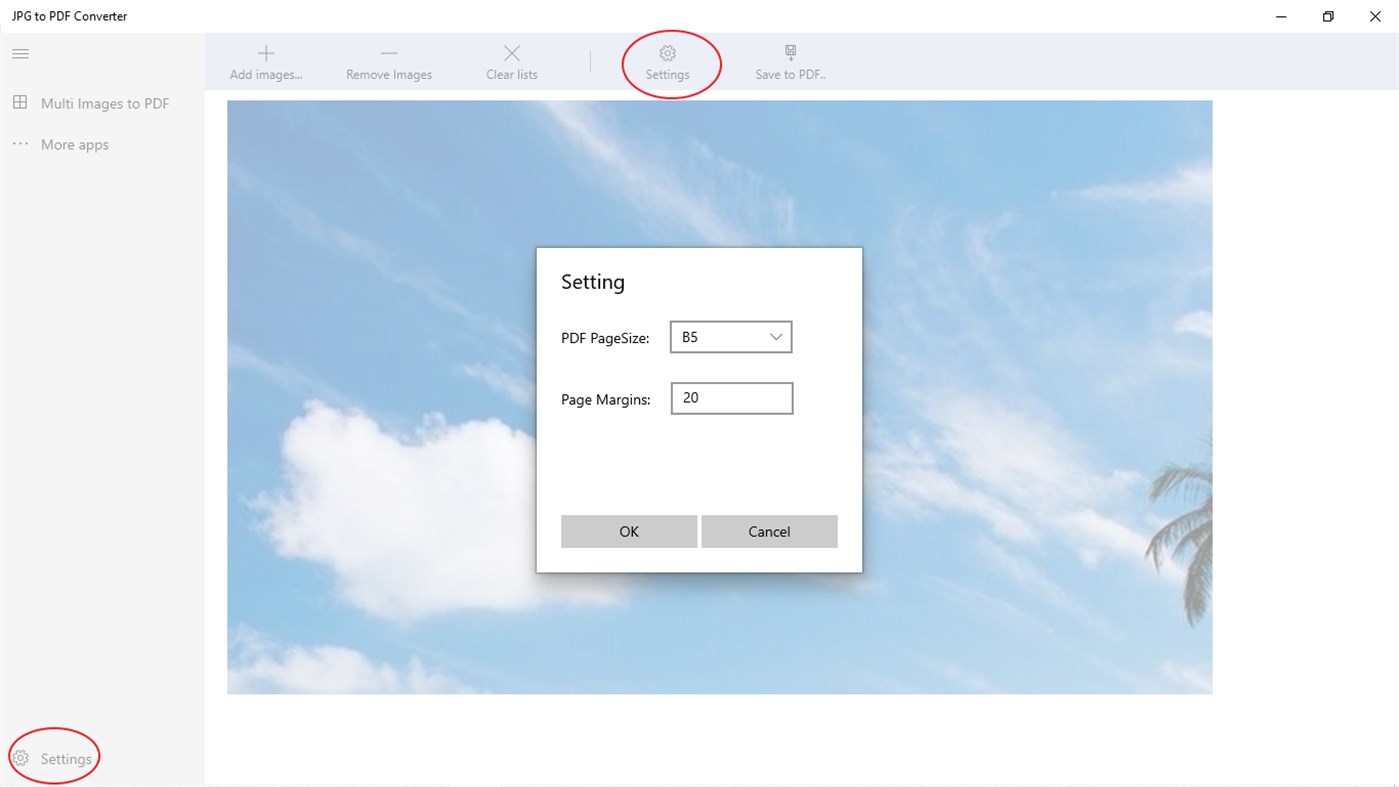This screenshot has height=787, width=1399.
Task: Open the hamburger menu at the top left
Action: (19, 53)
